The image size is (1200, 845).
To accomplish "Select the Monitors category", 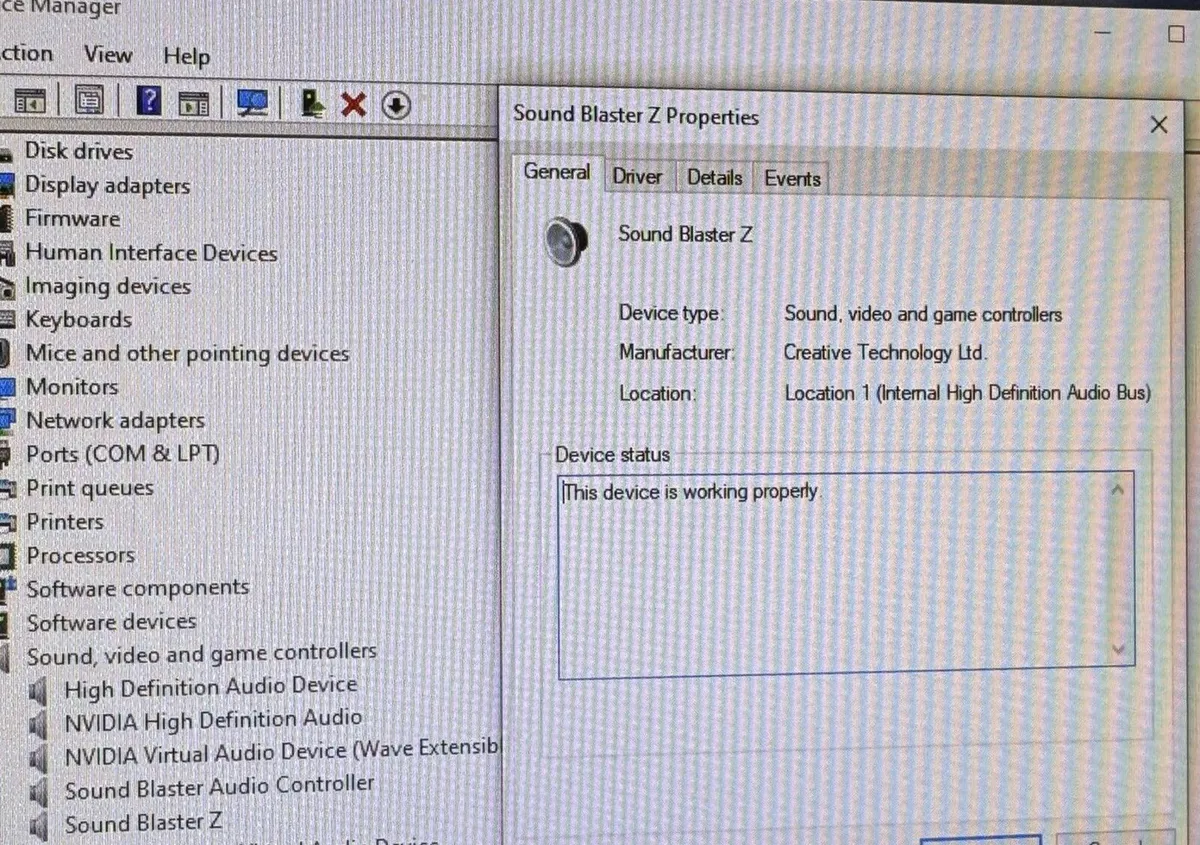I will click(x=71, y=386).
